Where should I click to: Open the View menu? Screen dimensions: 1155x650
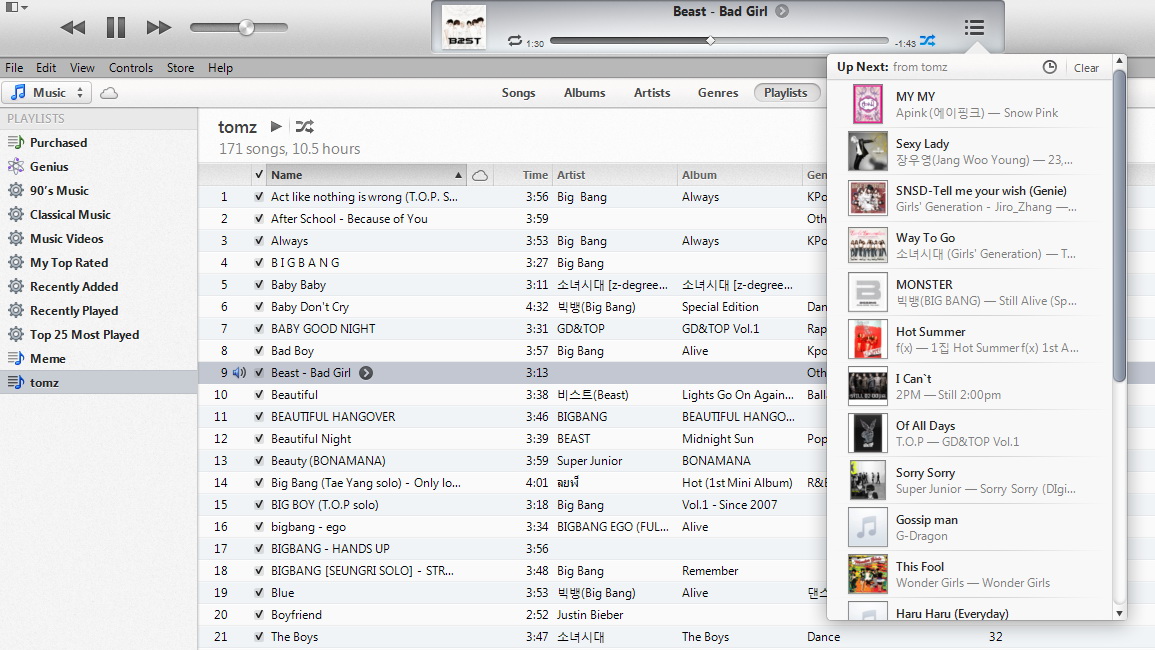(x=82, y=68)
